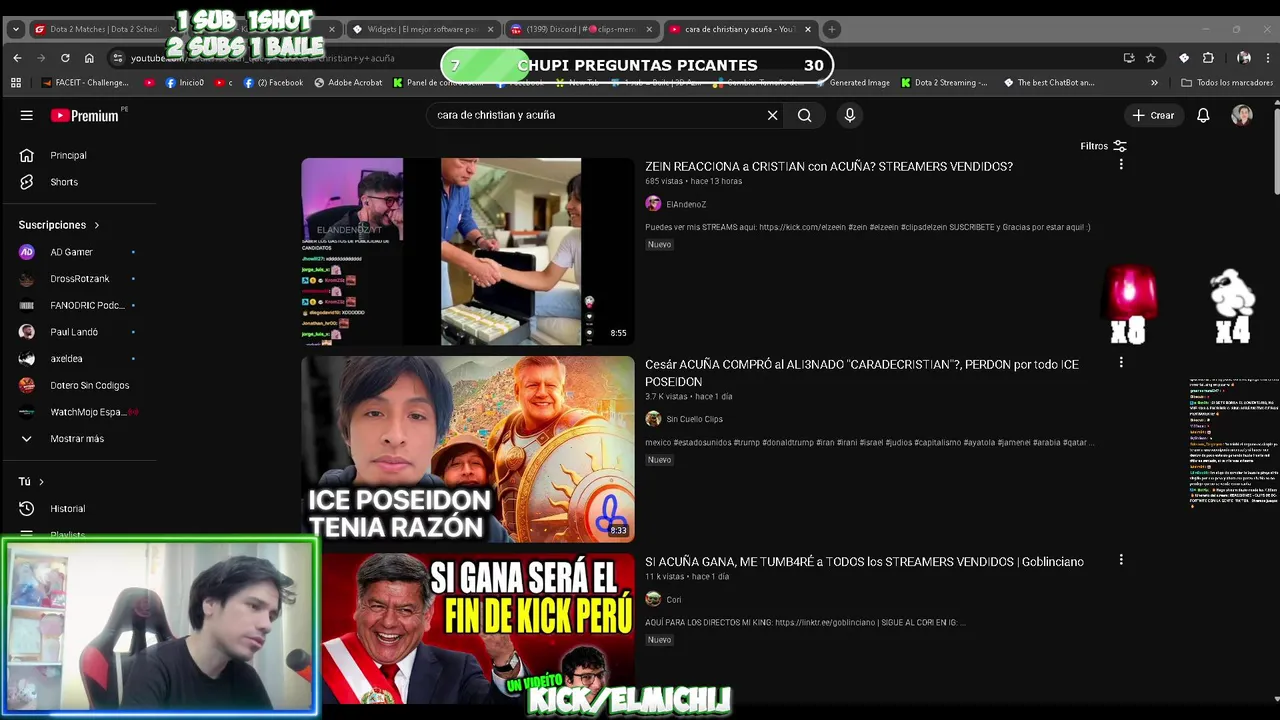Click the browser home icon
Screen dimensions: 1280x720
(89, 58)
